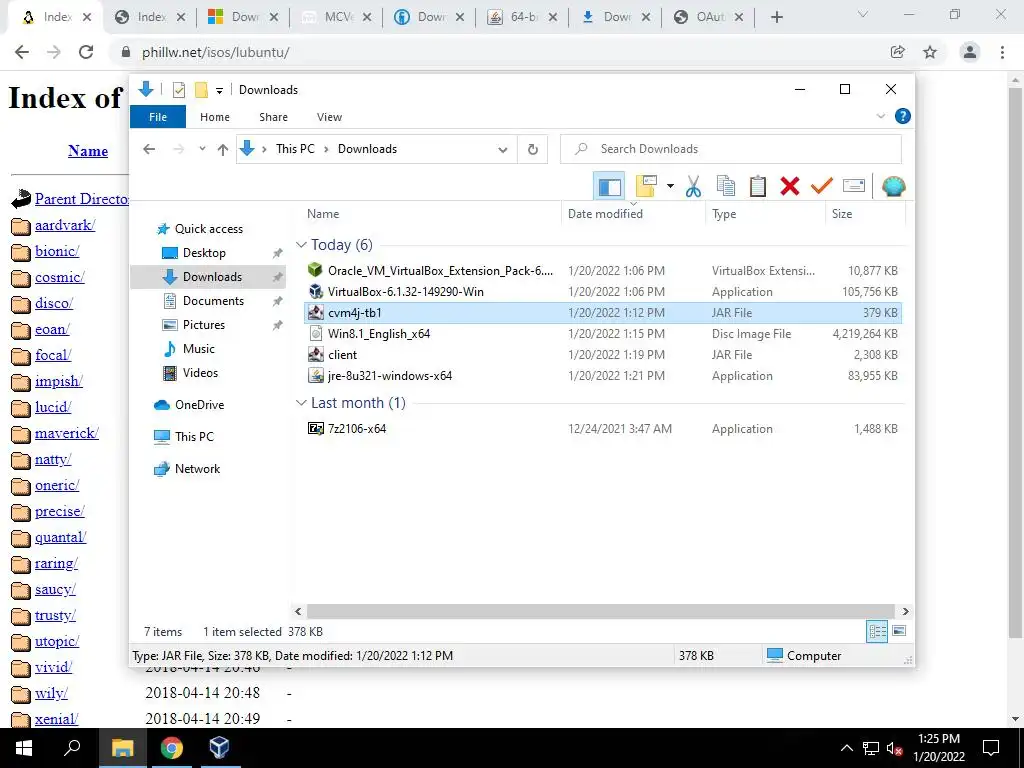Click the horizontal scrollbar in file list
The image size is (1024, 768).
pyautogui.click(x=601, y=611)
